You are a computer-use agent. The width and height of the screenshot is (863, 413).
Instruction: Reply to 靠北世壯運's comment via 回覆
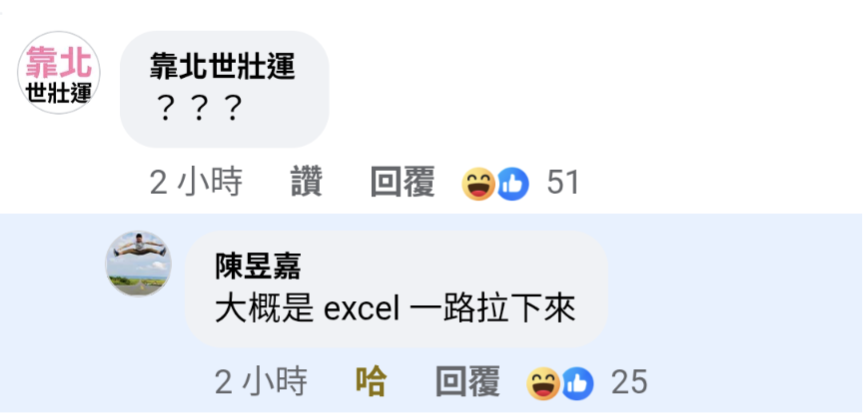[403, 183]
